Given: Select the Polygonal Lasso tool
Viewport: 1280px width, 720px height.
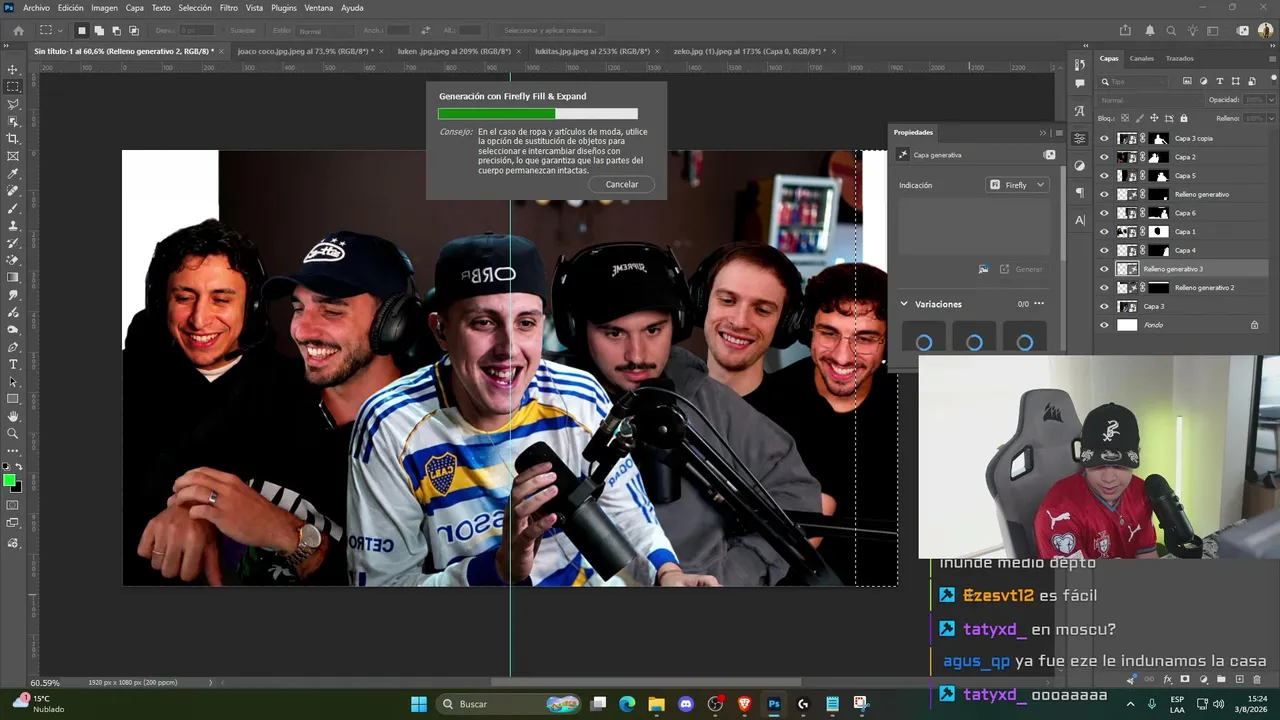Looking at the screenshot, I should 13,104.
